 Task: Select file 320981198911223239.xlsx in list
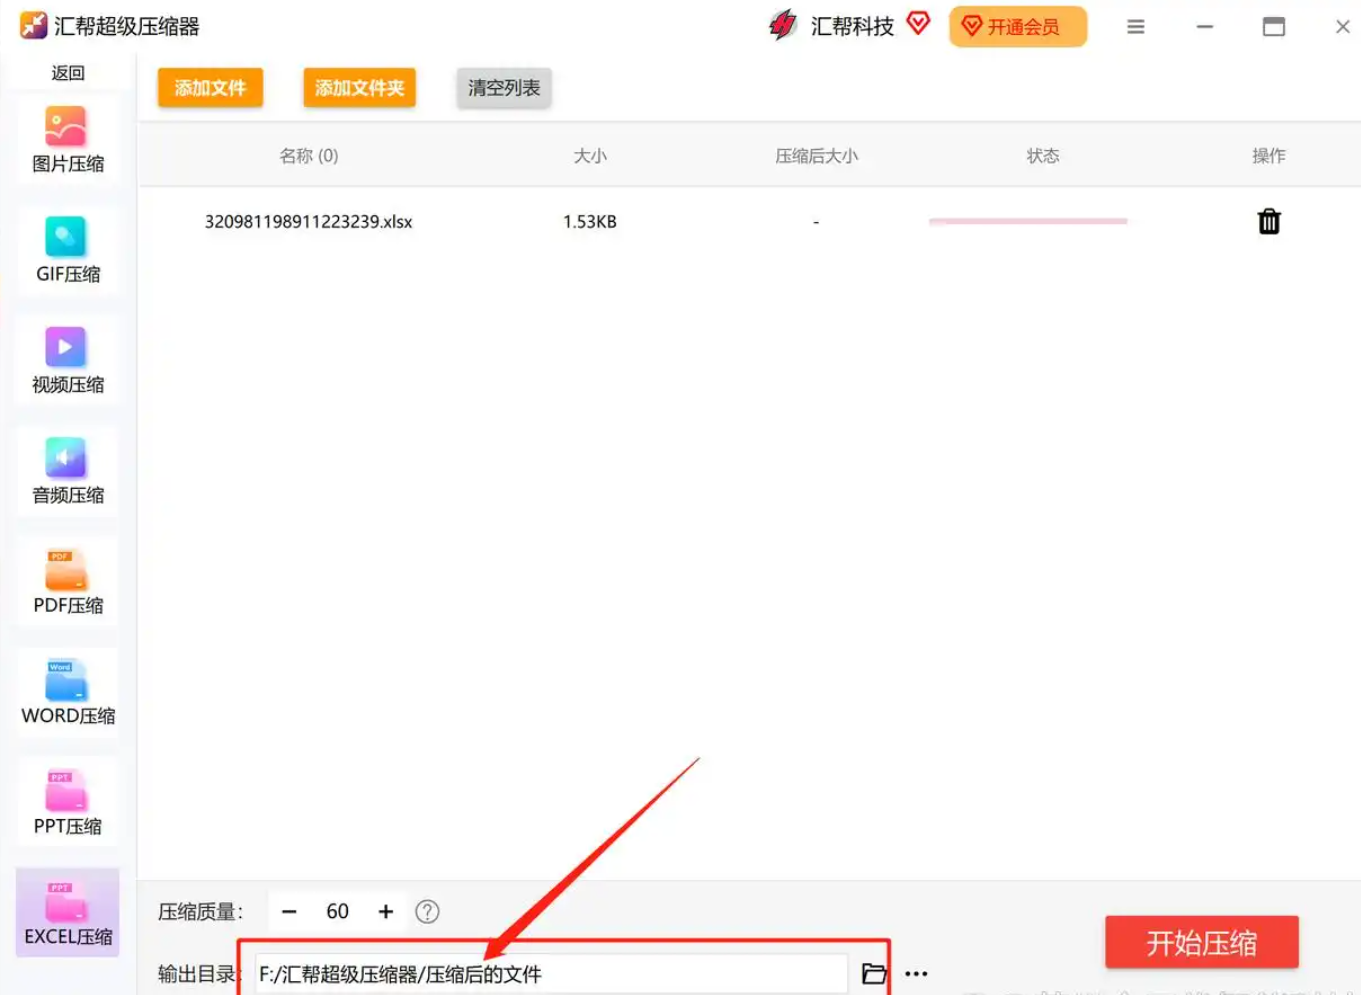[308, 222]
